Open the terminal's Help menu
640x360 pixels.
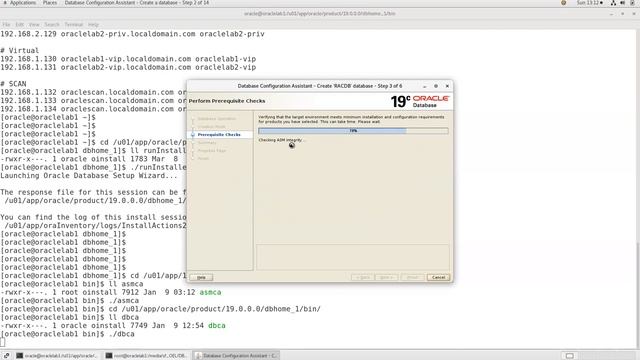point(93,24)
